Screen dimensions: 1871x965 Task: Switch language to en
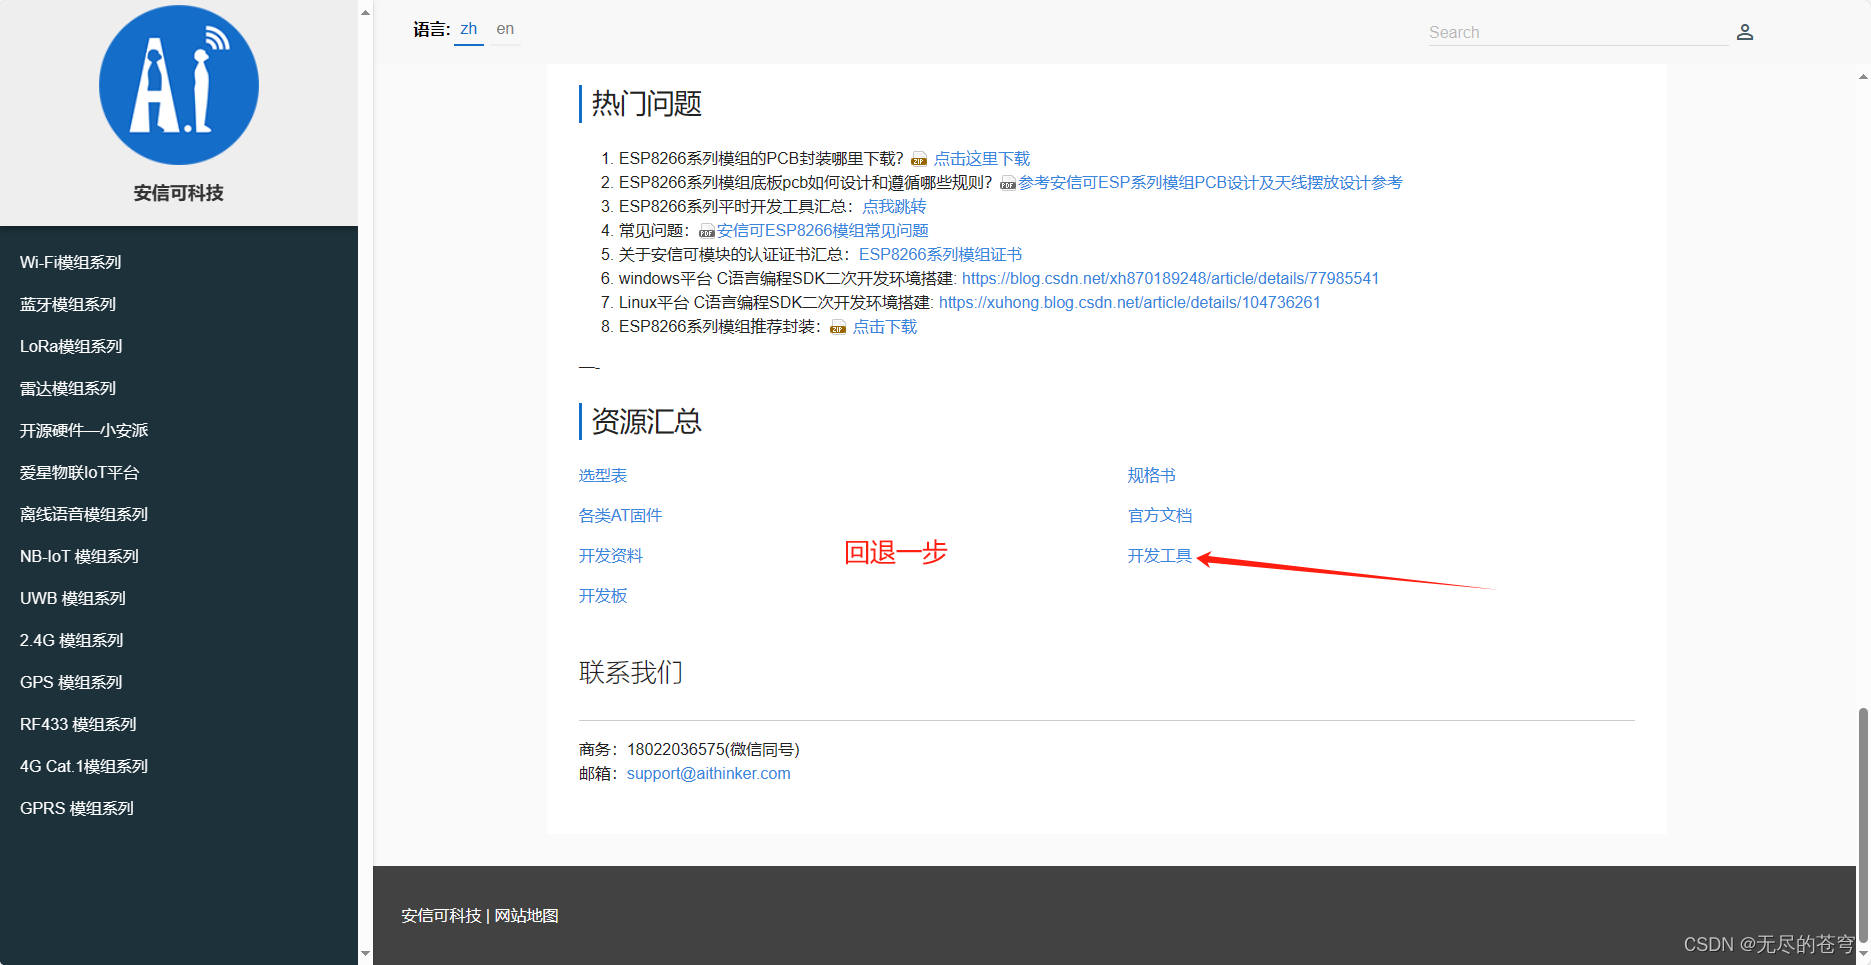[505, 29]
